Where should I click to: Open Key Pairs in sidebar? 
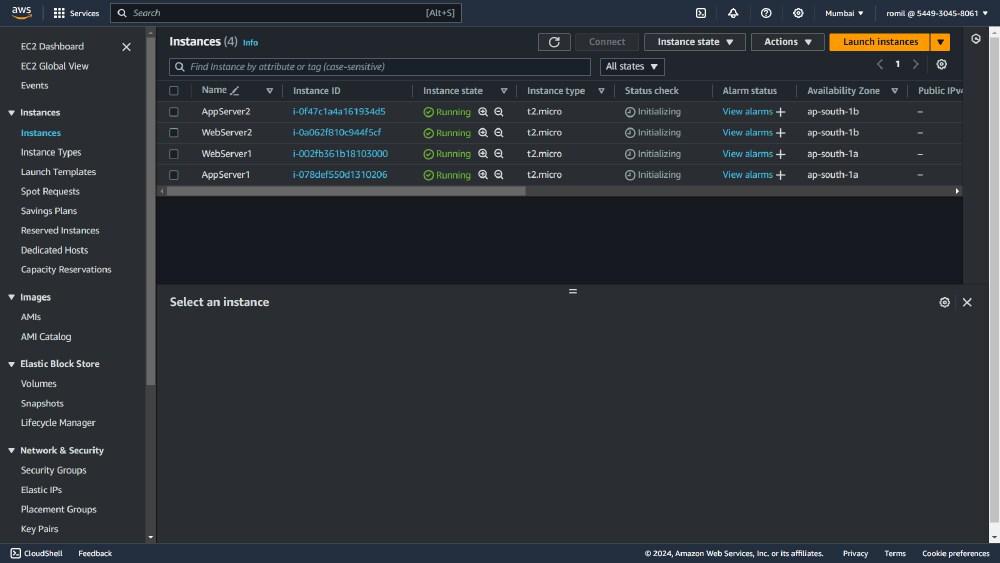coord(40,529)
